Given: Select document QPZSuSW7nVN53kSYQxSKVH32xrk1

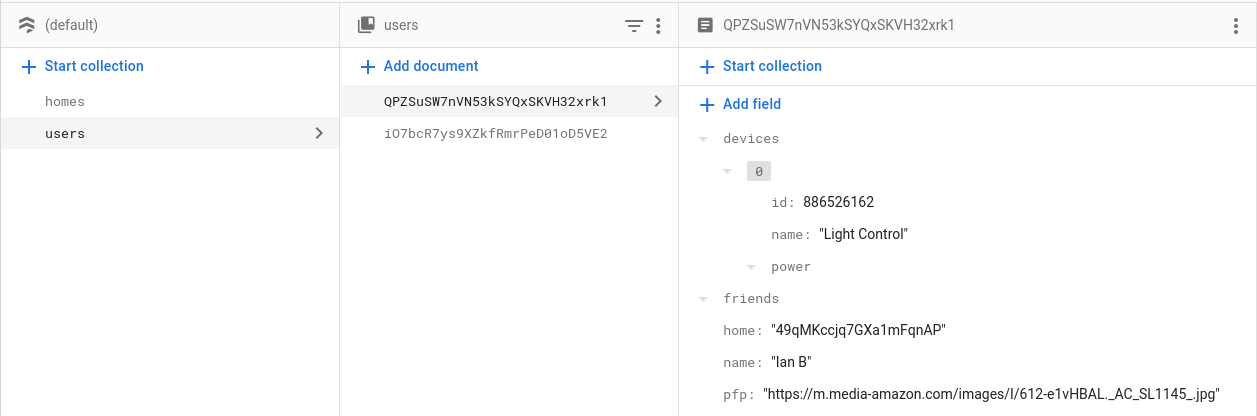Looking at the screenshot, I should point(496,101).
